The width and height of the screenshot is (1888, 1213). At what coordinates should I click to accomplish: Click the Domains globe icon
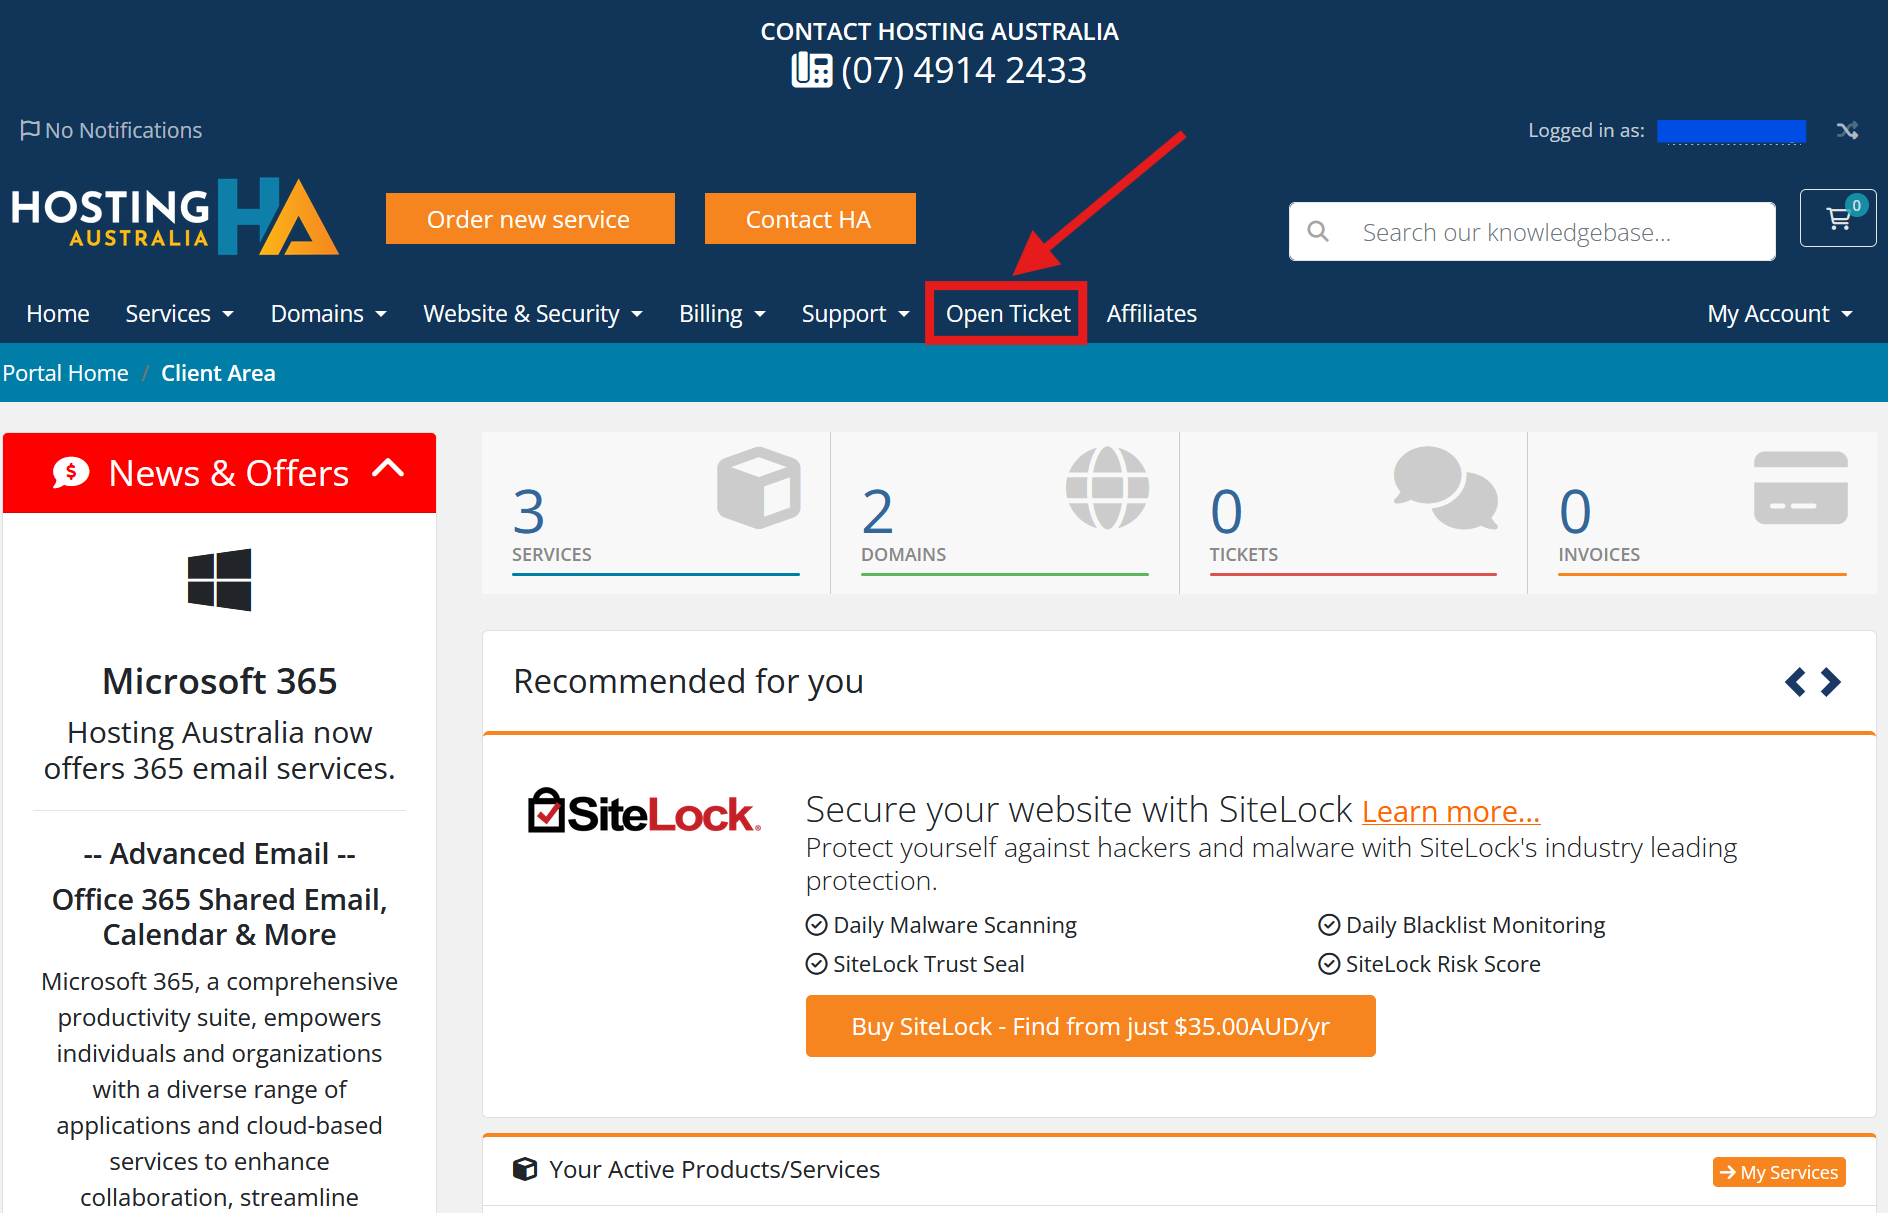tap(1107, 487)
